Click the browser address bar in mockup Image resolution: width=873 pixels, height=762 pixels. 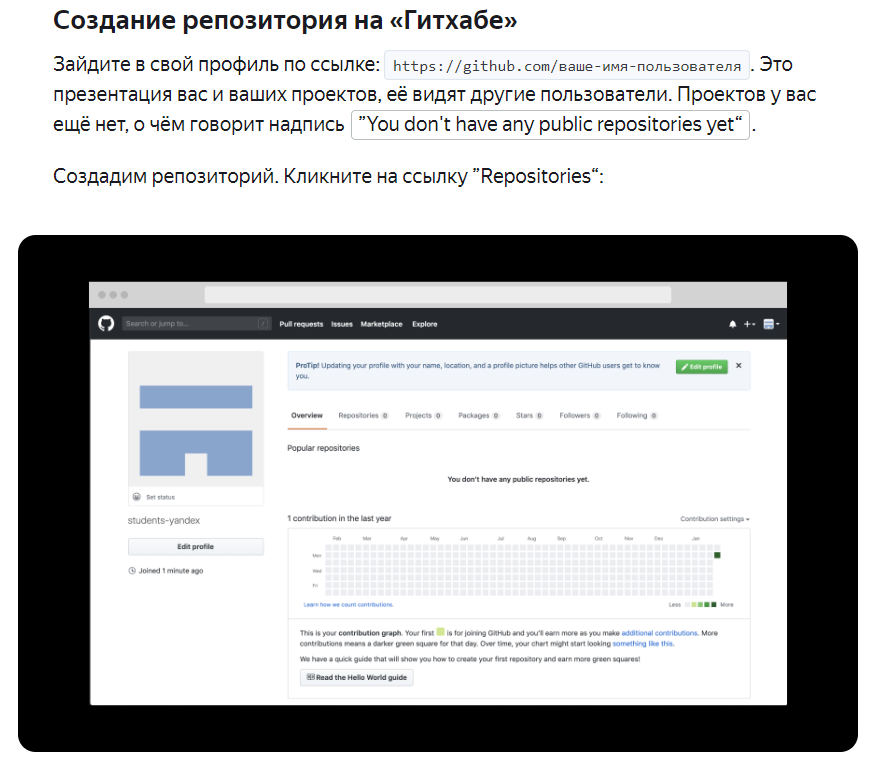(438, 295)
